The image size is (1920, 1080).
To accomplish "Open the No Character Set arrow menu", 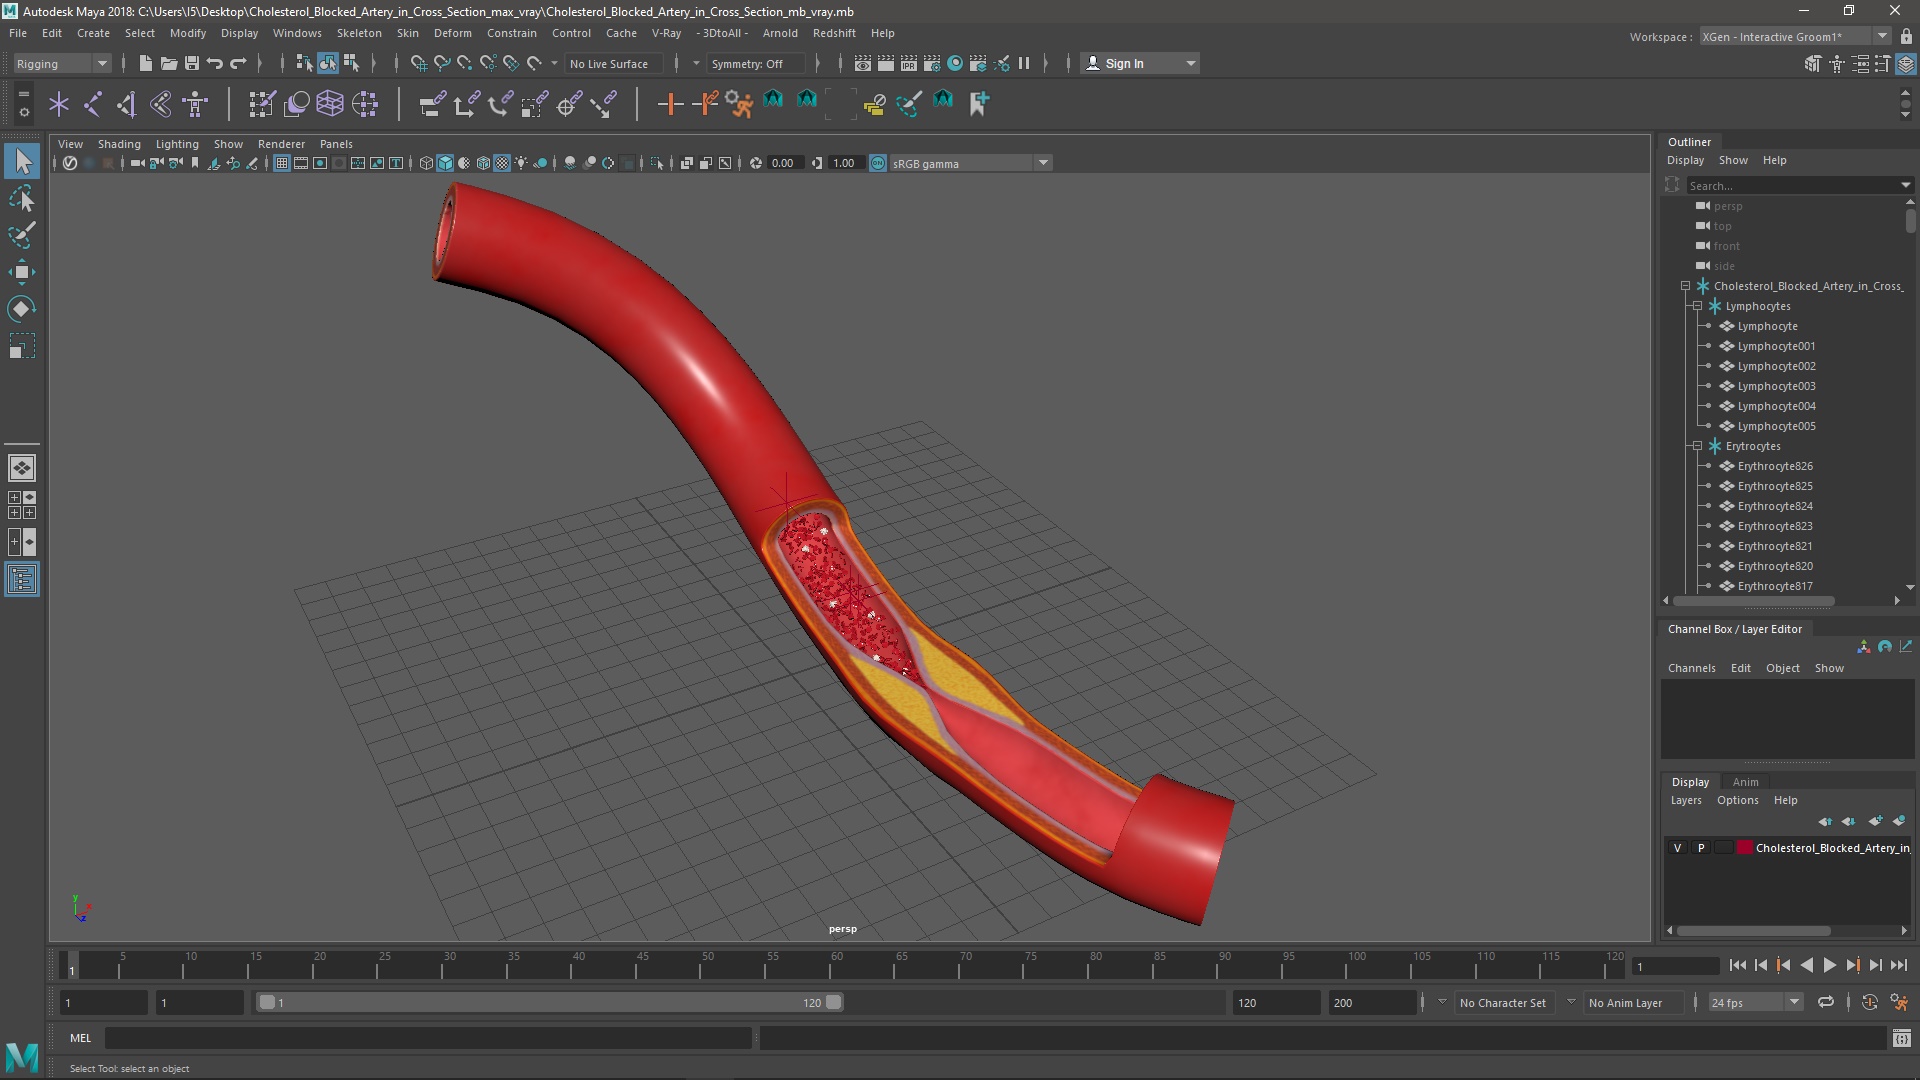I will pos(1442,1002).
